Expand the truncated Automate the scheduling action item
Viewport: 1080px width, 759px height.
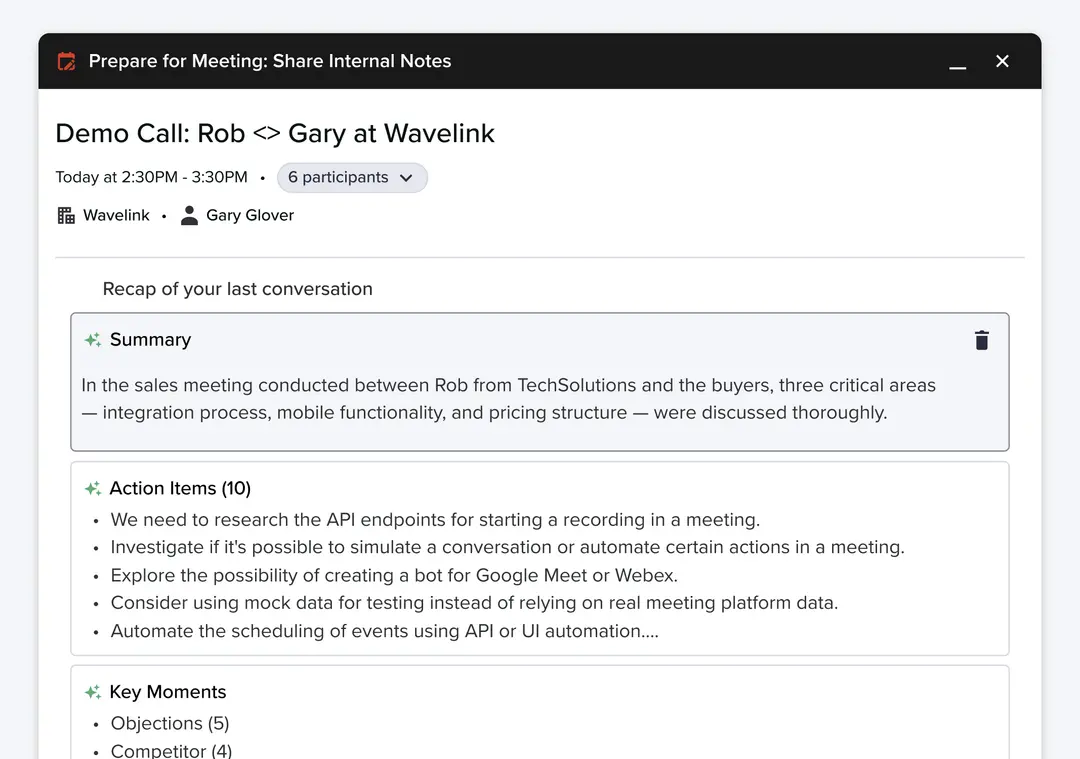(x=384, y=631)
